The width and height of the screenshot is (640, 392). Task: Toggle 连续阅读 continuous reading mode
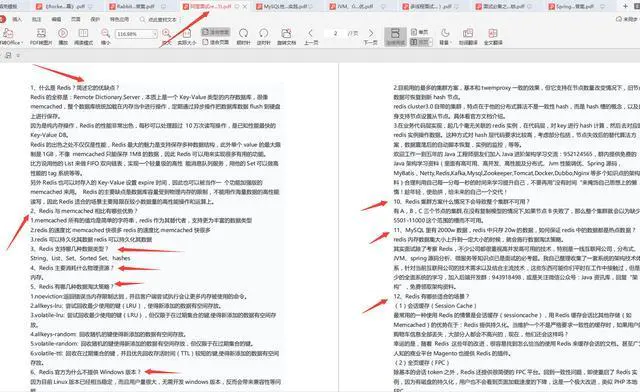click(x=395, y=37)
